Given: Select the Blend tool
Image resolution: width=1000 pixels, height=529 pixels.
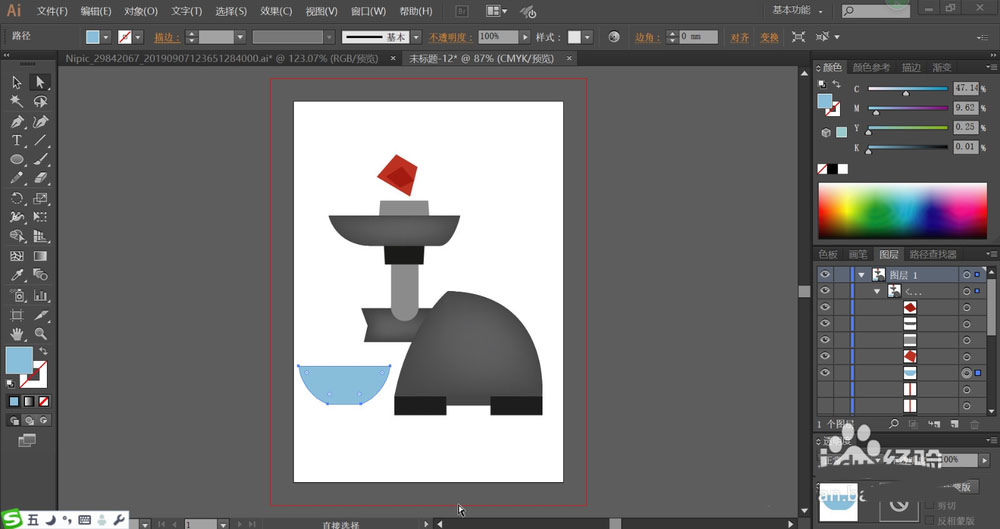Looking at the screenshot, I should pos(40,275).
